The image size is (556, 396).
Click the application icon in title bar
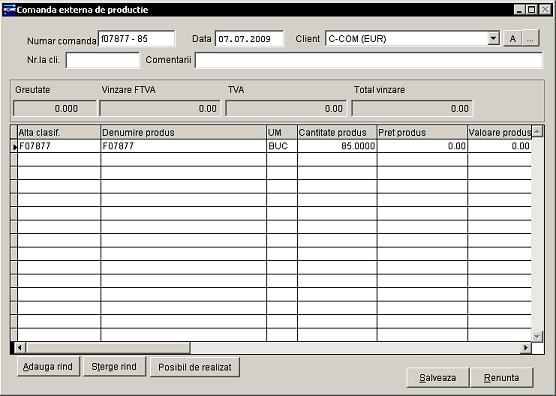pos(9,10)
